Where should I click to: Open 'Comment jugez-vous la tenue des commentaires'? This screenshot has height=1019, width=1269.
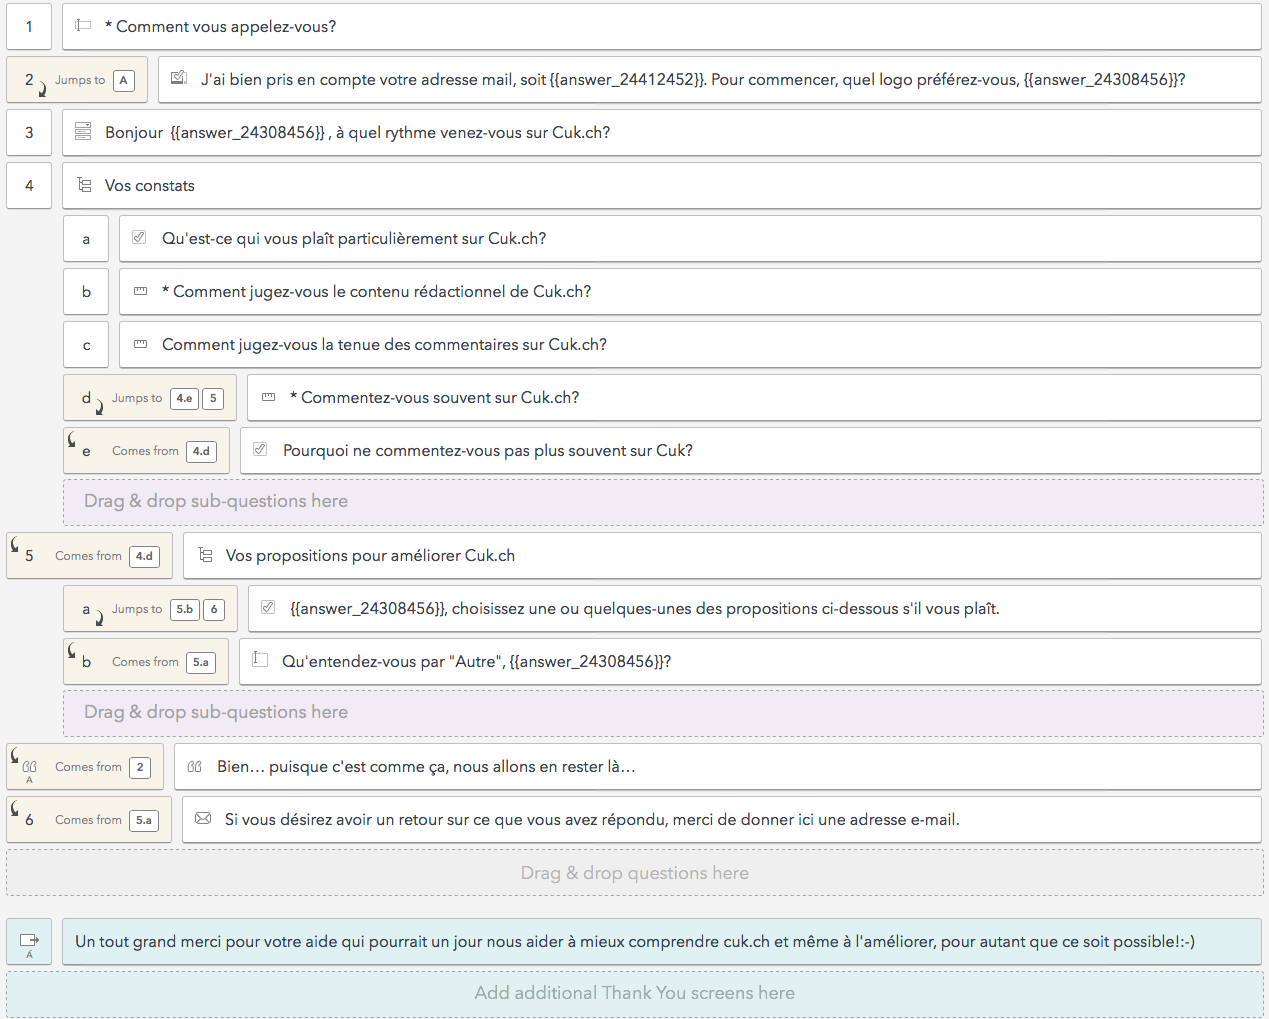pyautogui.click(x=690, y=344)
